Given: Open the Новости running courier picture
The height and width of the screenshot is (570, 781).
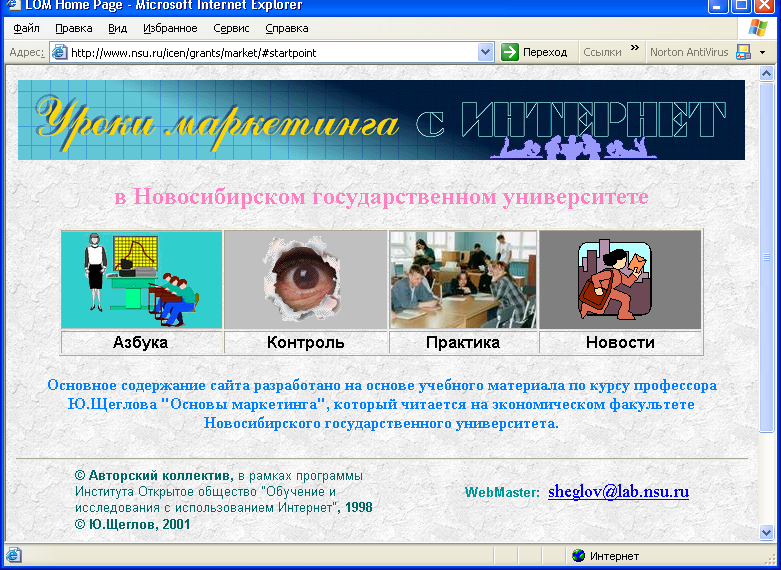Looking at the screenshot, I should [x=621, y=280].
